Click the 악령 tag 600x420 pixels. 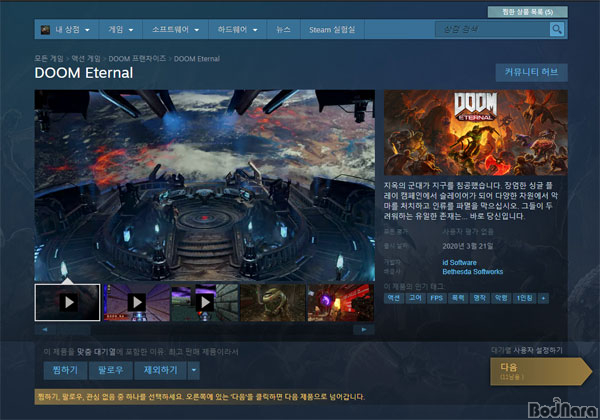click(501, 298)
